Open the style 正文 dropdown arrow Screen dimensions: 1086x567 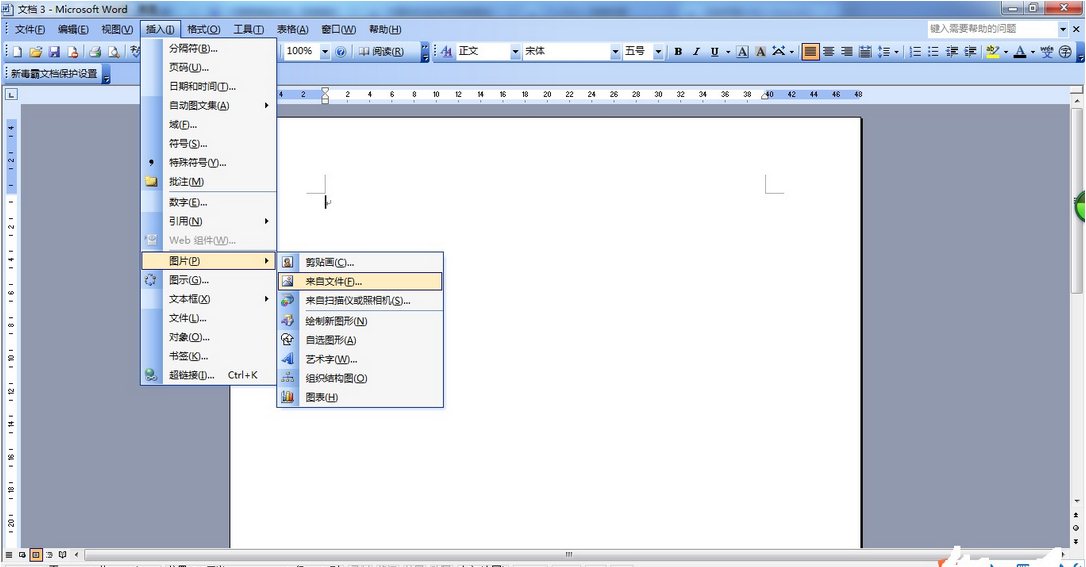pos(515,52)
